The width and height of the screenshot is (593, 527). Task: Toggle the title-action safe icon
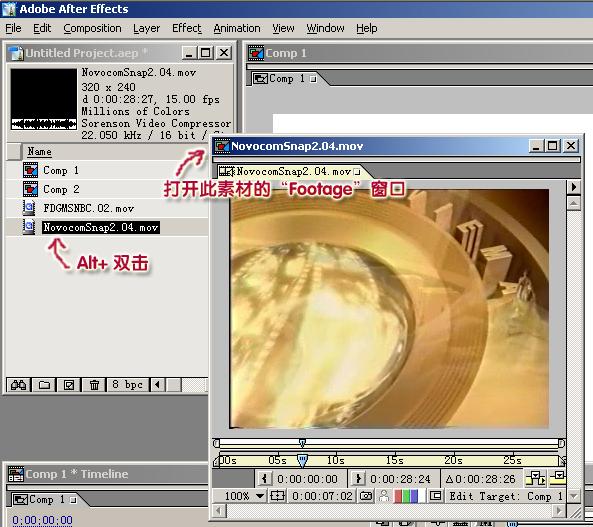[278, 496]
